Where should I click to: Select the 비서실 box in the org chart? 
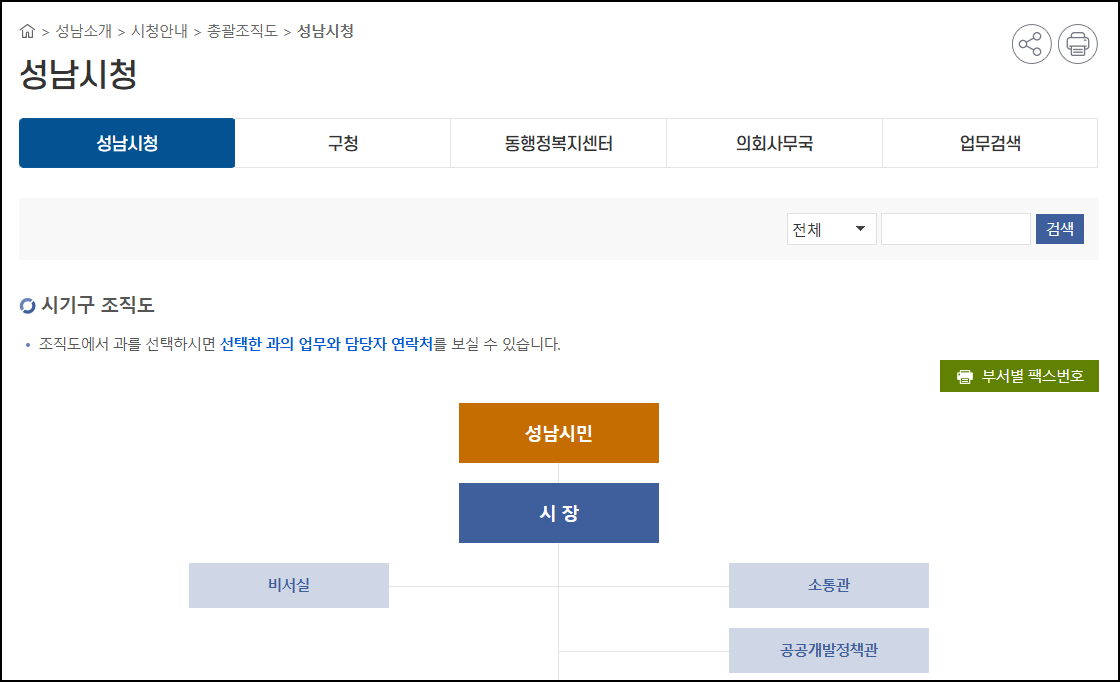[x=289, y=585]
